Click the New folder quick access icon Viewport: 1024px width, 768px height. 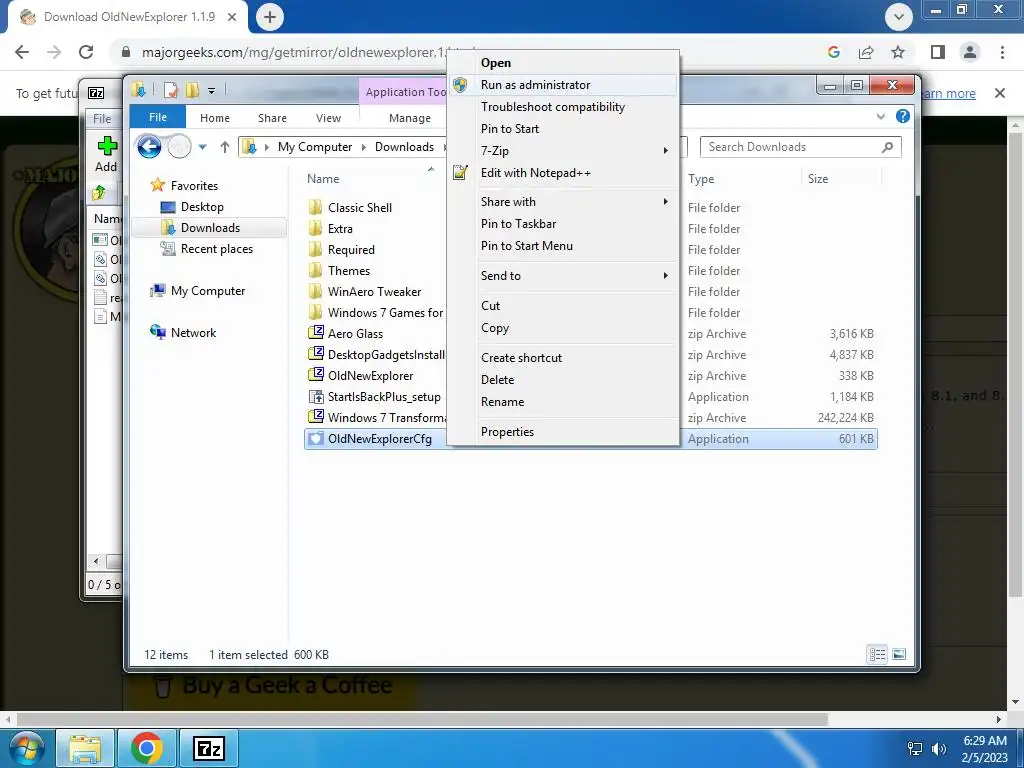[192, 90]
